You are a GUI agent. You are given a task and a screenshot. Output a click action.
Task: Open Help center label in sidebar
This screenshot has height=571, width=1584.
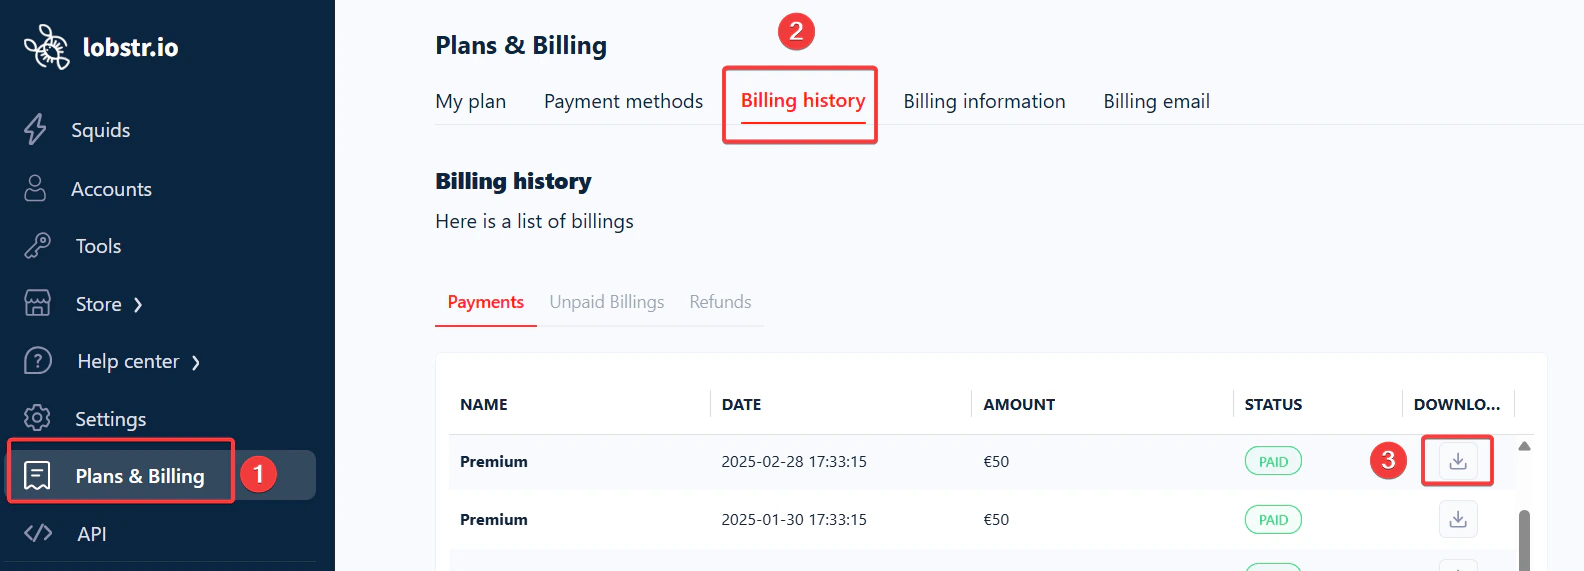(128, 361)
